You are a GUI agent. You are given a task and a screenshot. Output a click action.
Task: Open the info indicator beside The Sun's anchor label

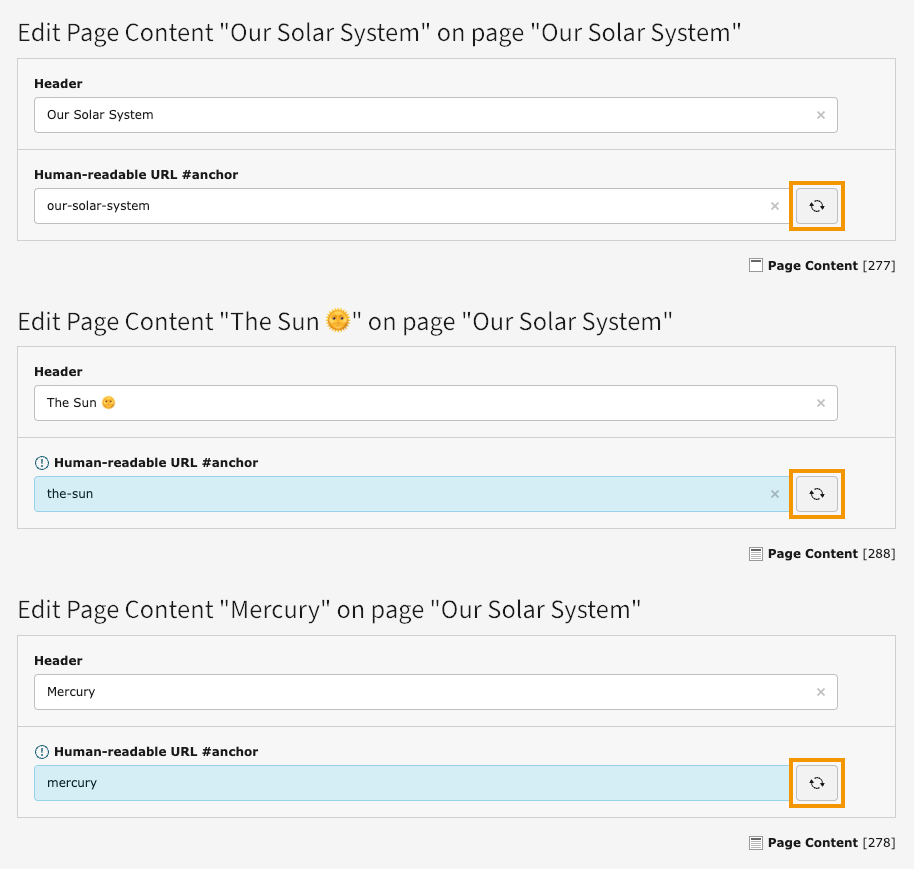41,462
